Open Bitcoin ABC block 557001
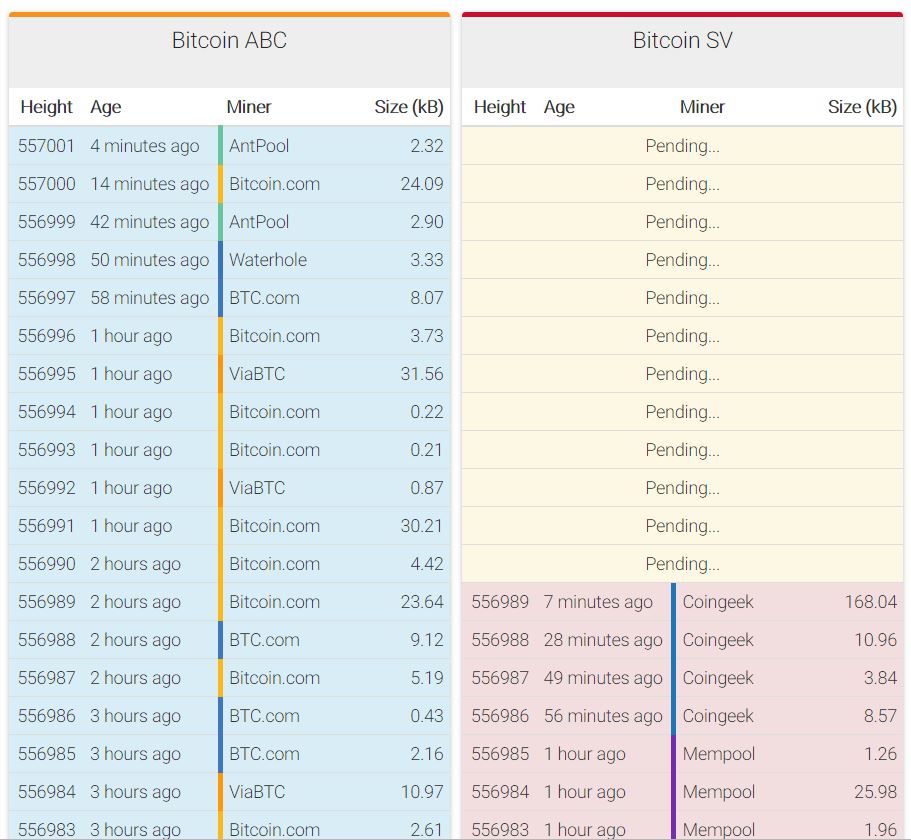Screen dimensions: 911x840 (x=46, y=146)
